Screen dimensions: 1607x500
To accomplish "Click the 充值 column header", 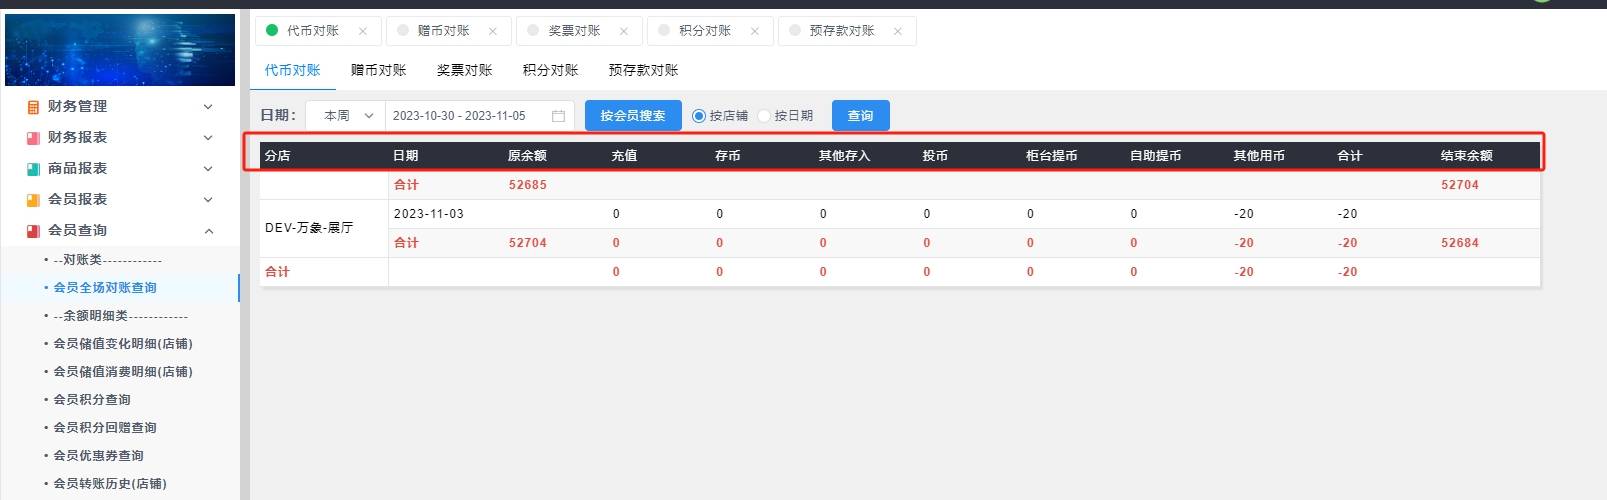I will coord(624,156).
